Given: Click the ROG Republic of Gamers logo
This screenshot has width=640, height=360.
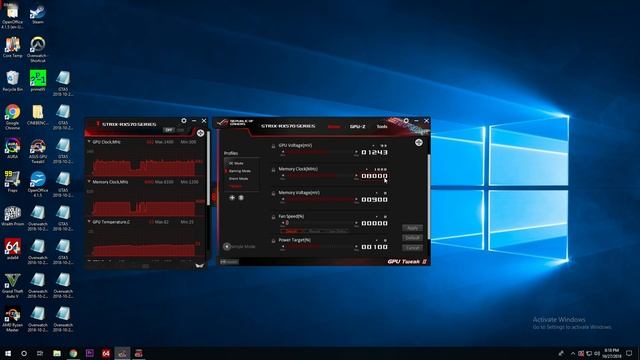Looking at the screenshot, I should pyautogui.click(x=235, y=123).
